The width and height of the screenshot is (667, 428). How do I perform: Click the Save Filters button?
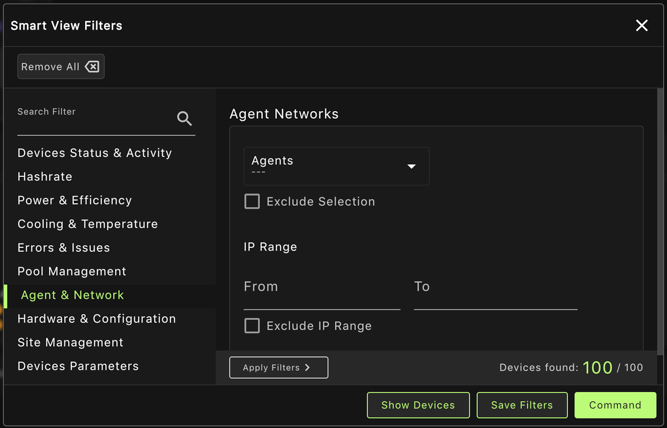coord(522,405)
